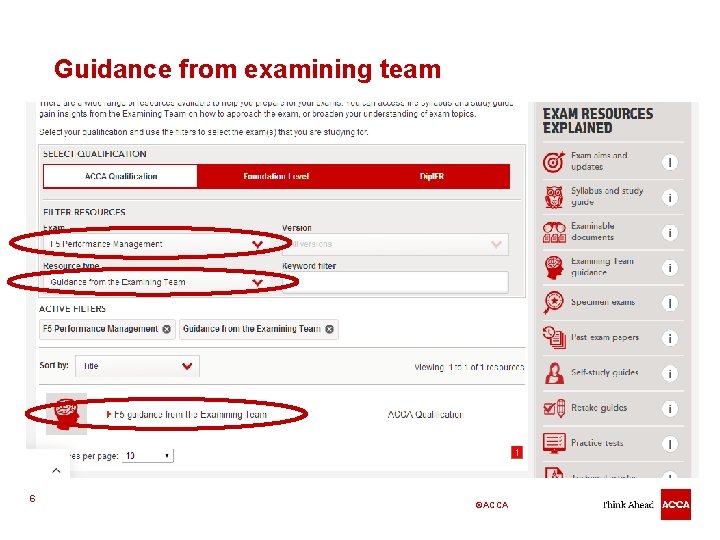Click the Past exam papers label
The image size is (720, 540).
[x=605, y=338]
